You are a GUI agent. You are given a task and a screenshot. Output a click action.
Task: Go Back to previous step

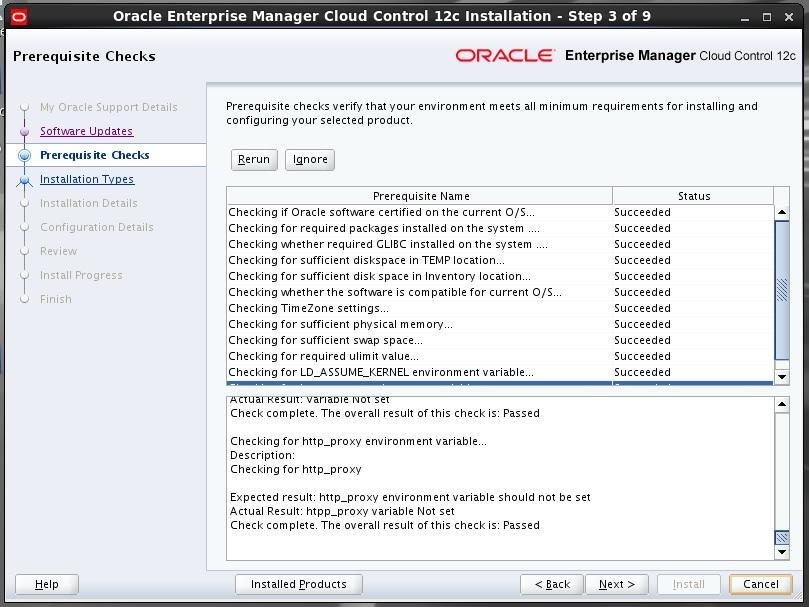point(552,584)
